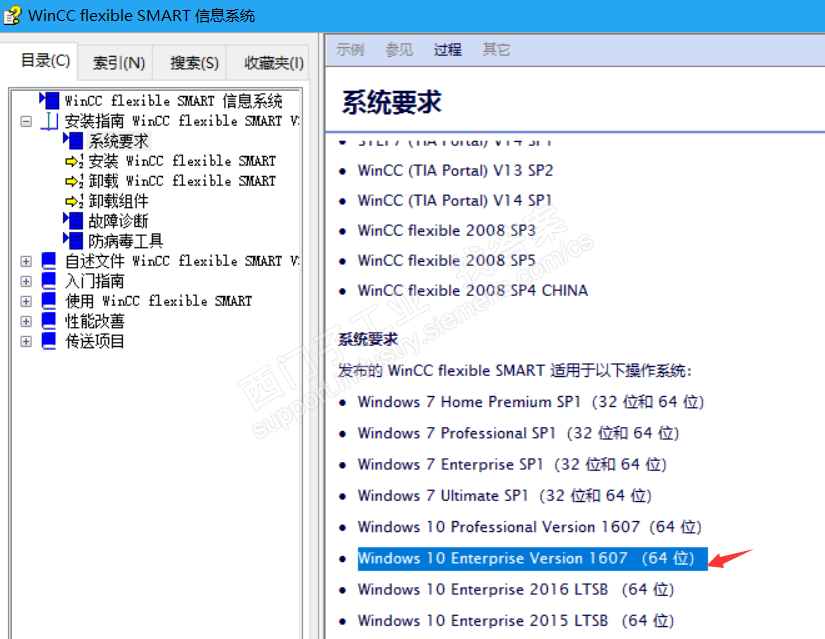This screenshot has height=639, width=825.
Task: Click the page icon beside 防病毒工具
Action: click(73, 241)
